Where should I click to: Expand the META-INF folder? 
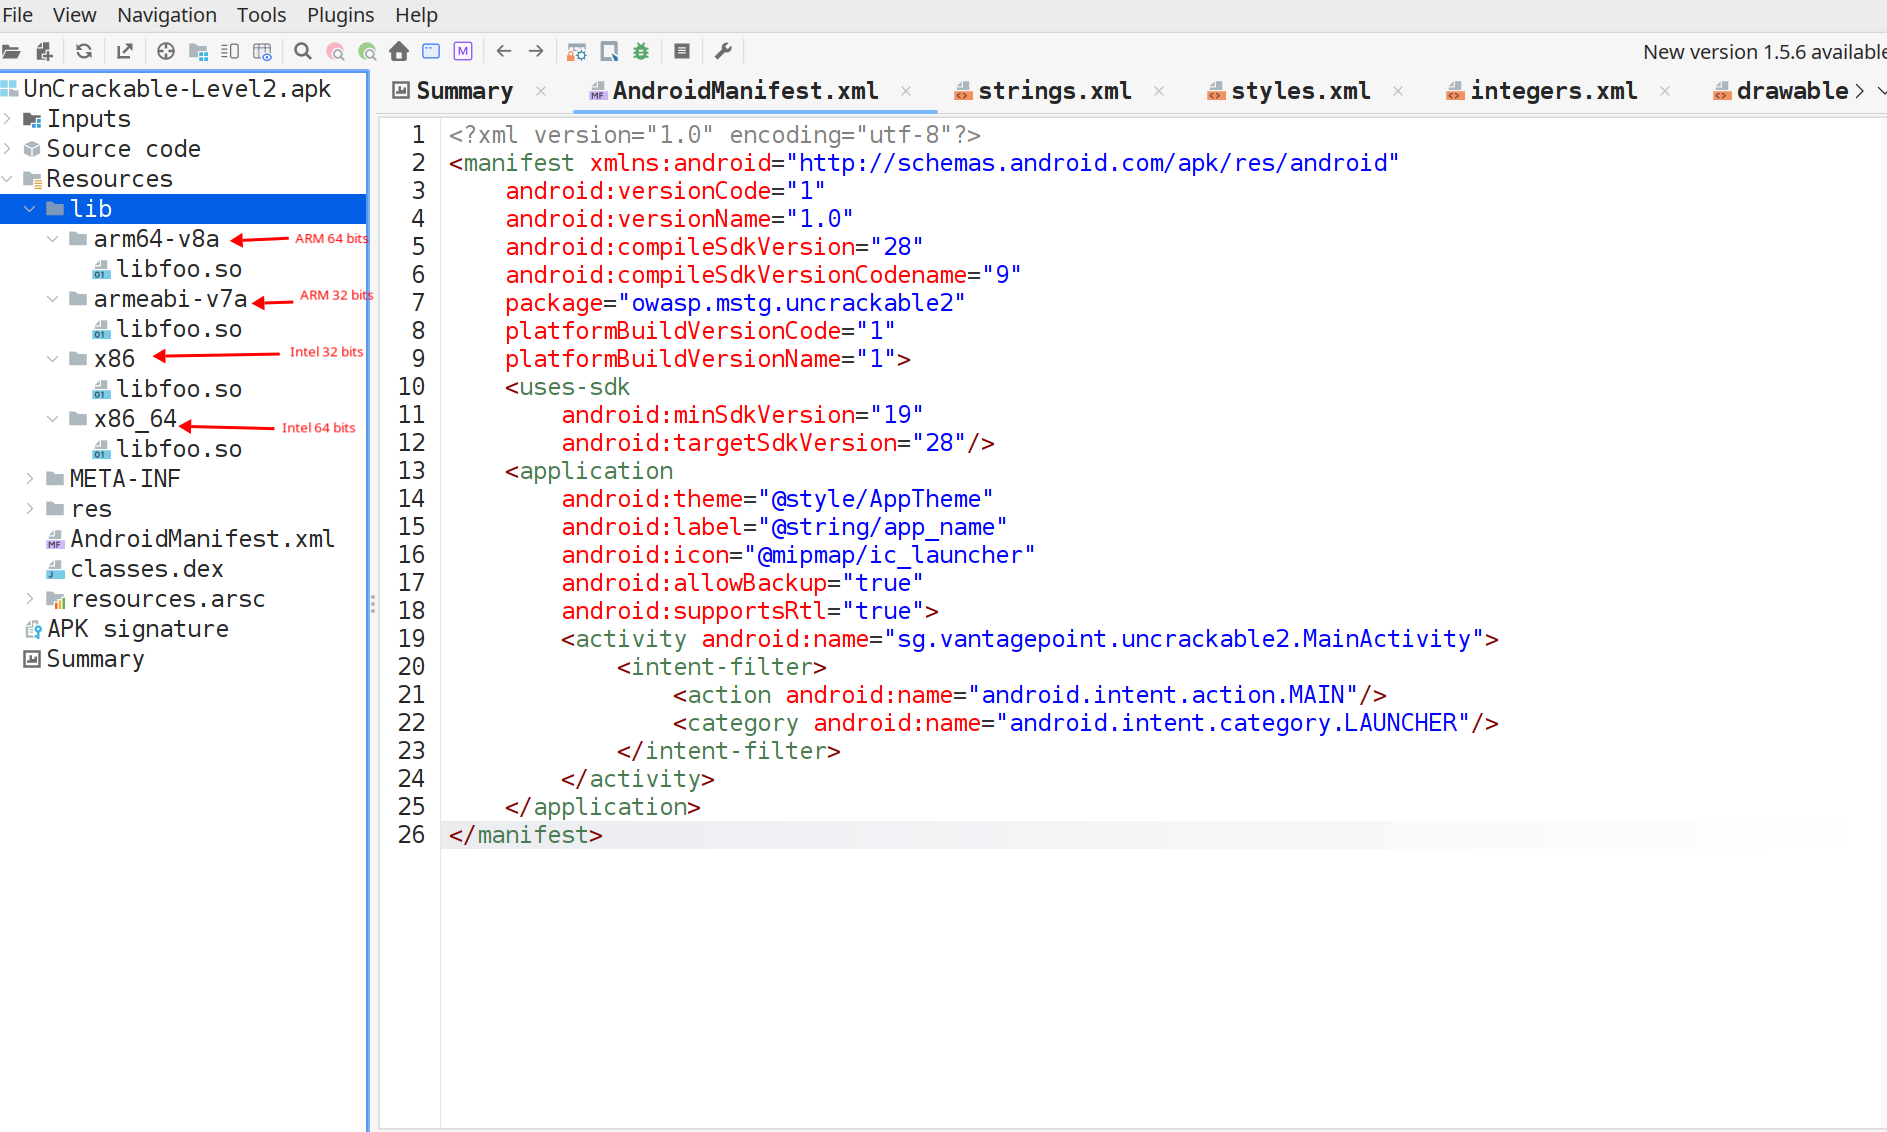[x=29, y=479]
